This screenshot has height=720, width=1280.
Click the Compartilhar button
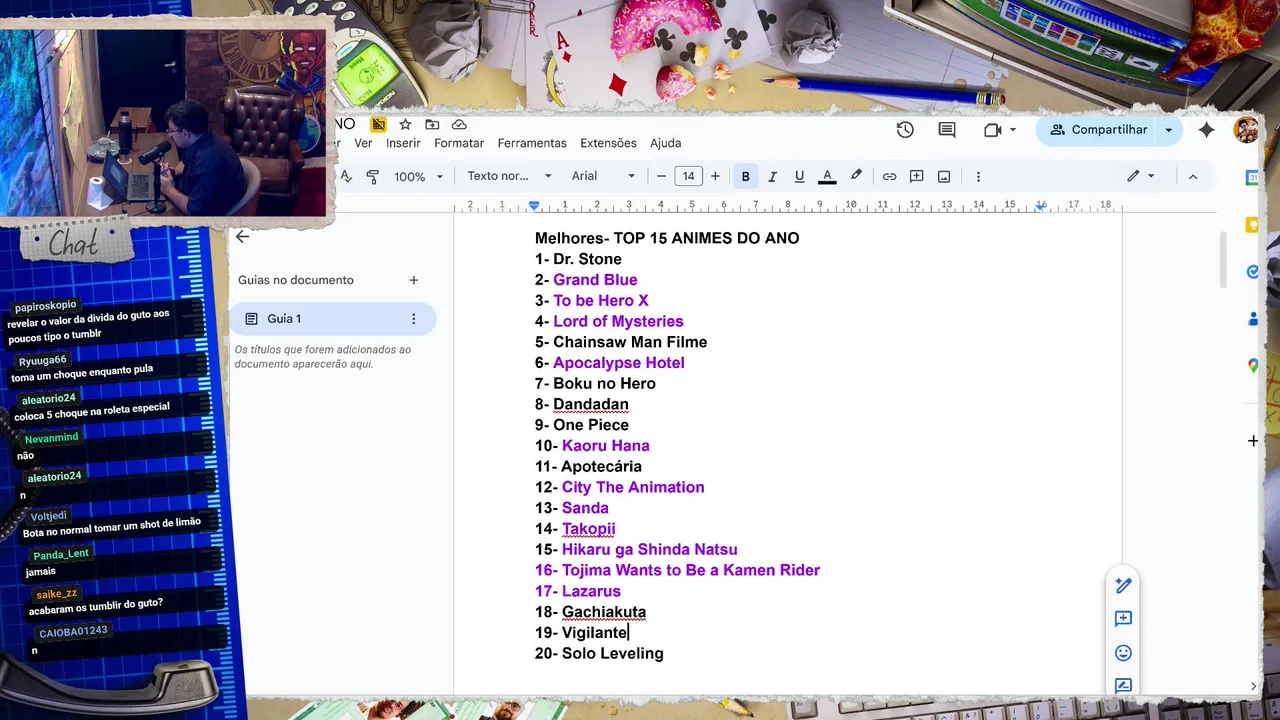[1097, 130]
